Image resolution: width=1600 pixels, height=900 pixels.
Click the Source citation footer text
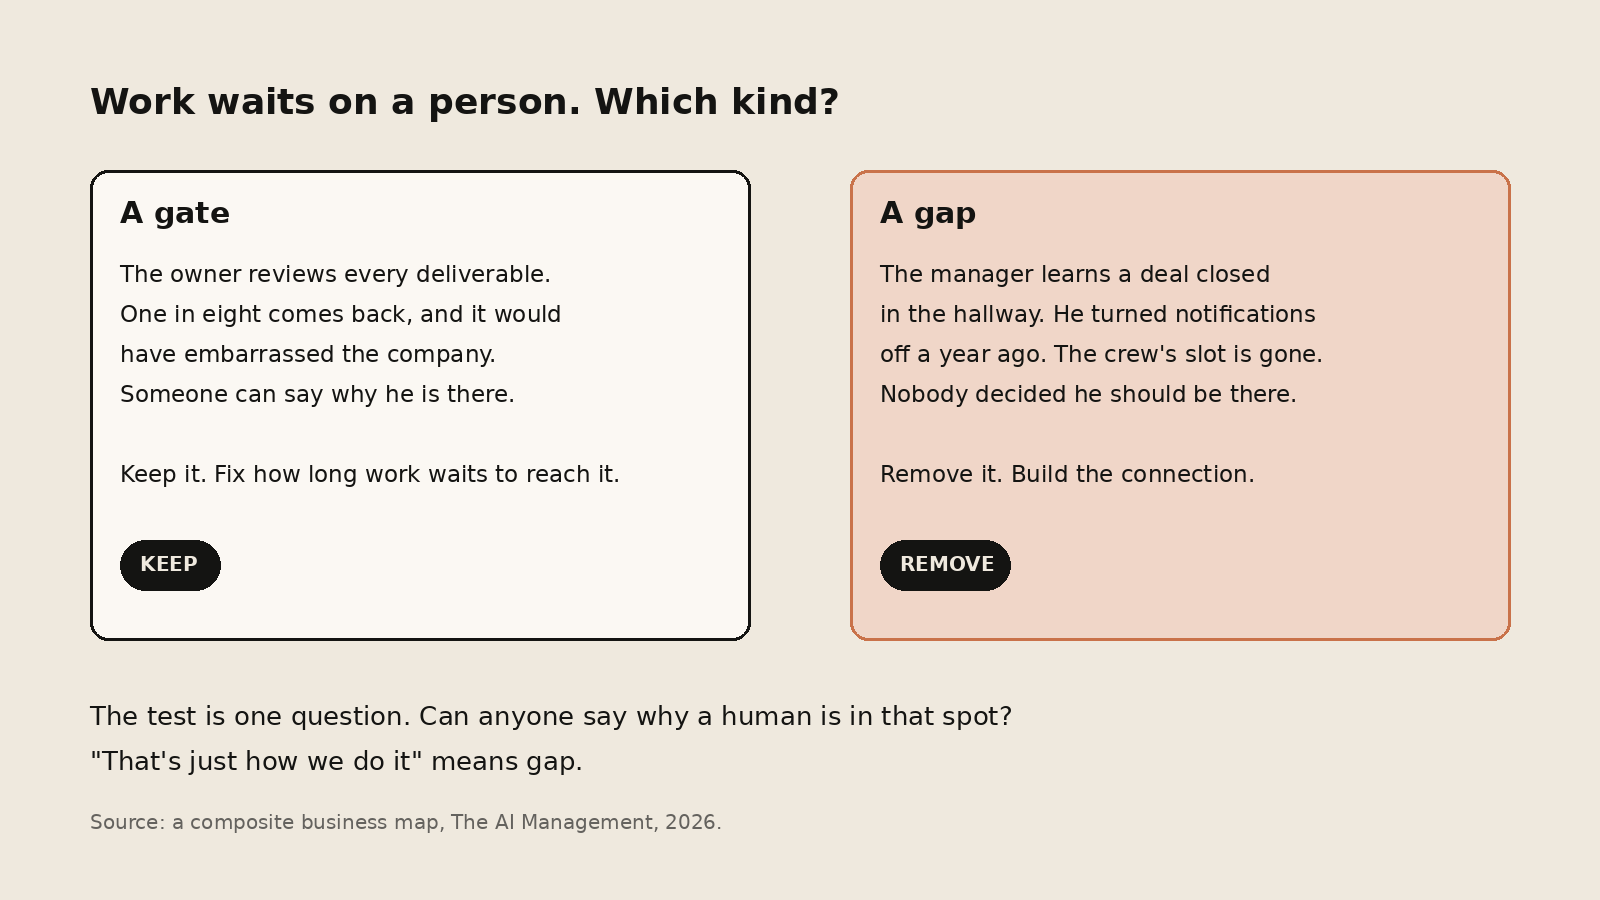[x=406, y=822]
